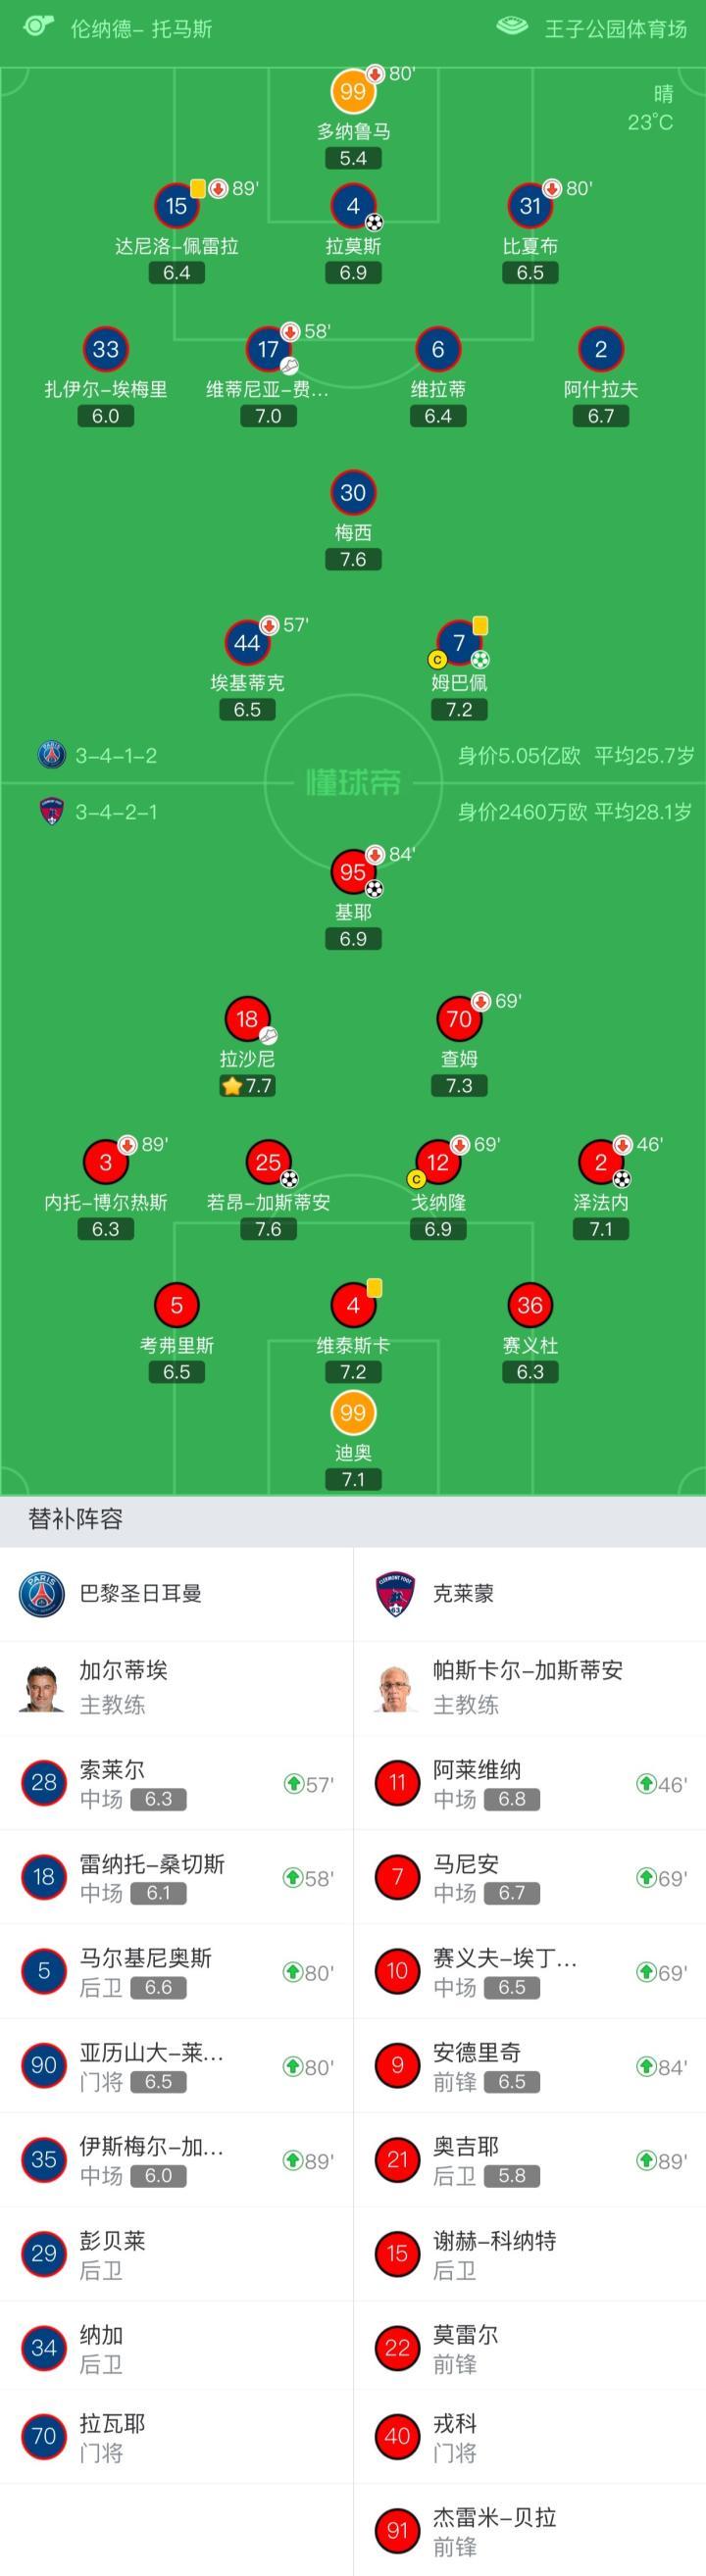Open 克莱蒙 team page link
This screenshot has width=706, height=2576.
tap(463, 1593)
